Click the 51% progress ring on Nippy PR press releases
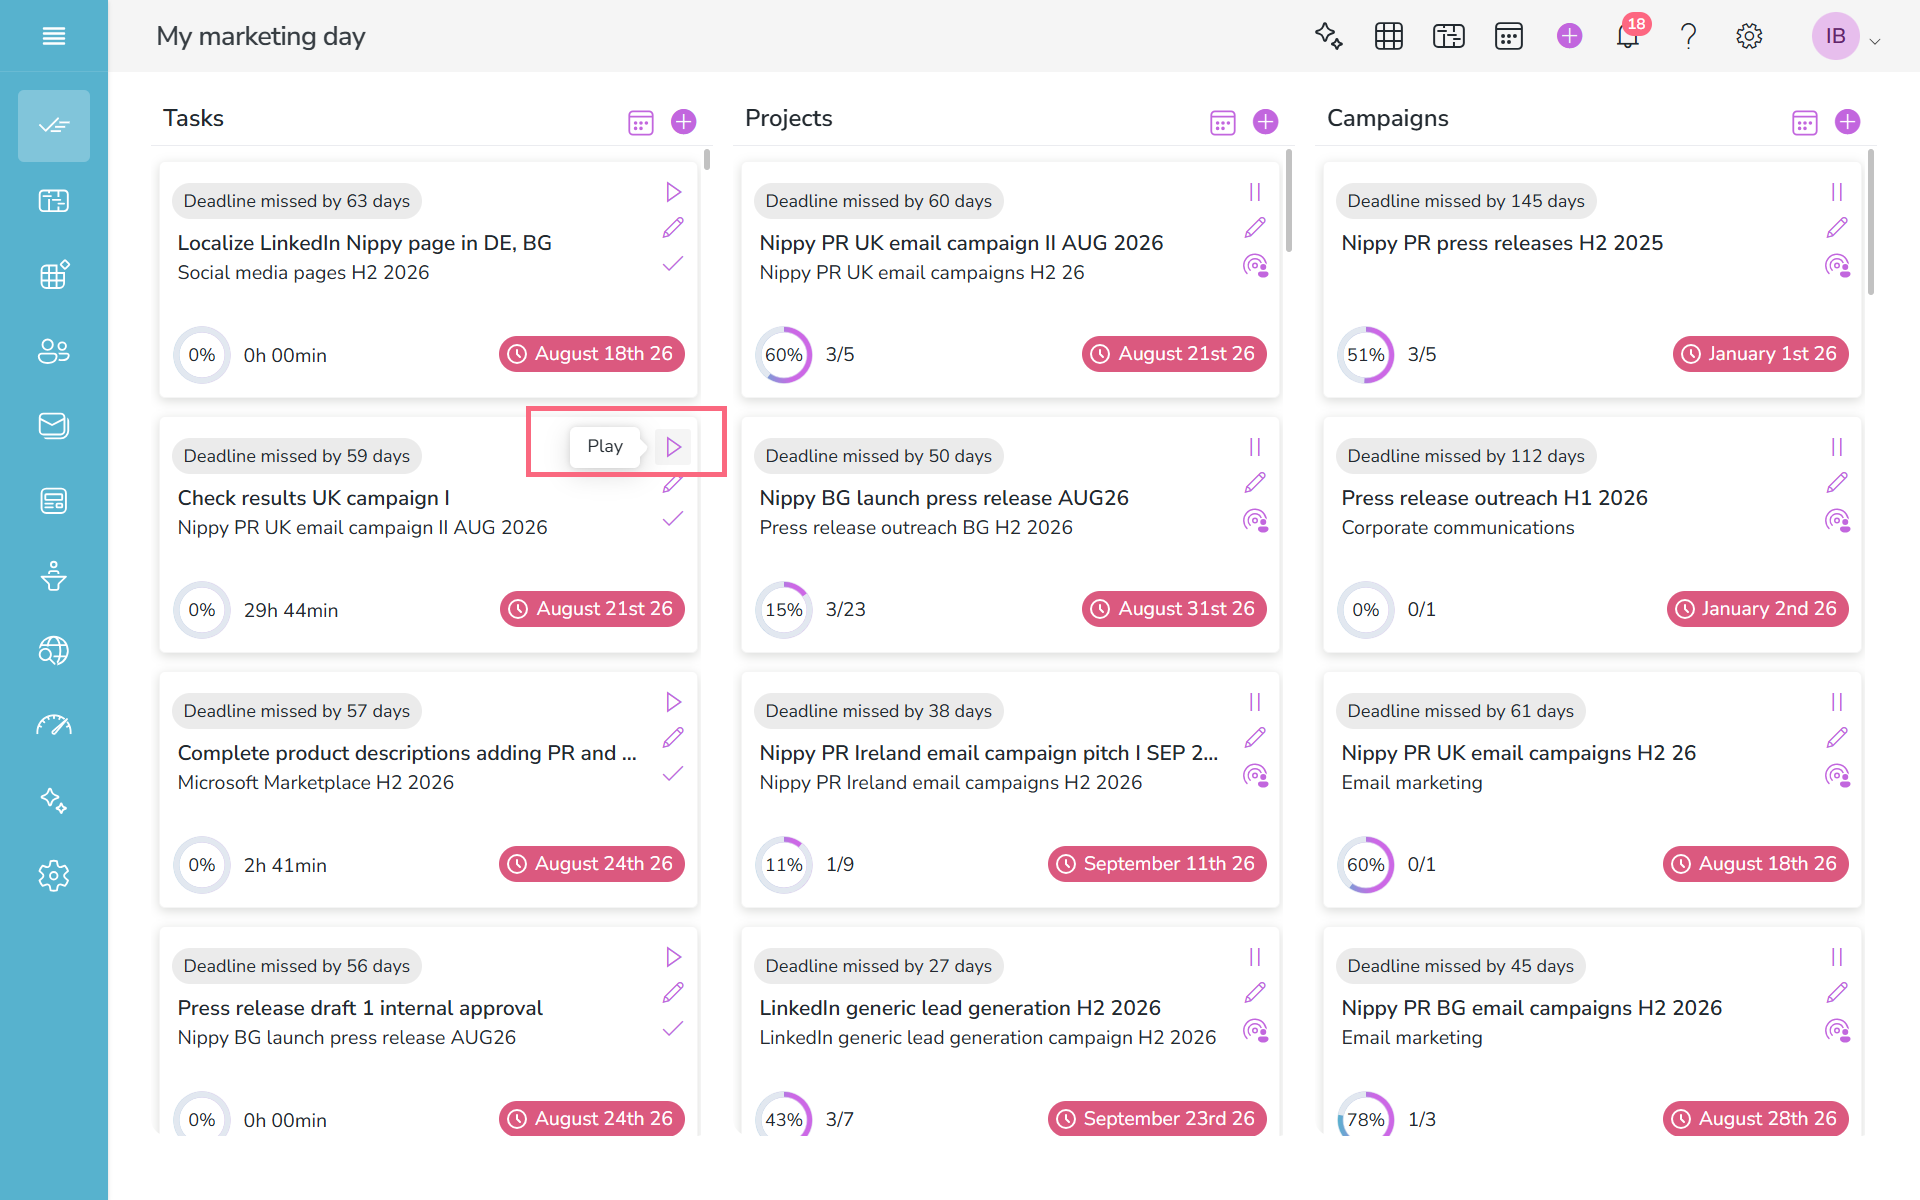This screenshot has width=1920, height=1200. [1366, 355]
